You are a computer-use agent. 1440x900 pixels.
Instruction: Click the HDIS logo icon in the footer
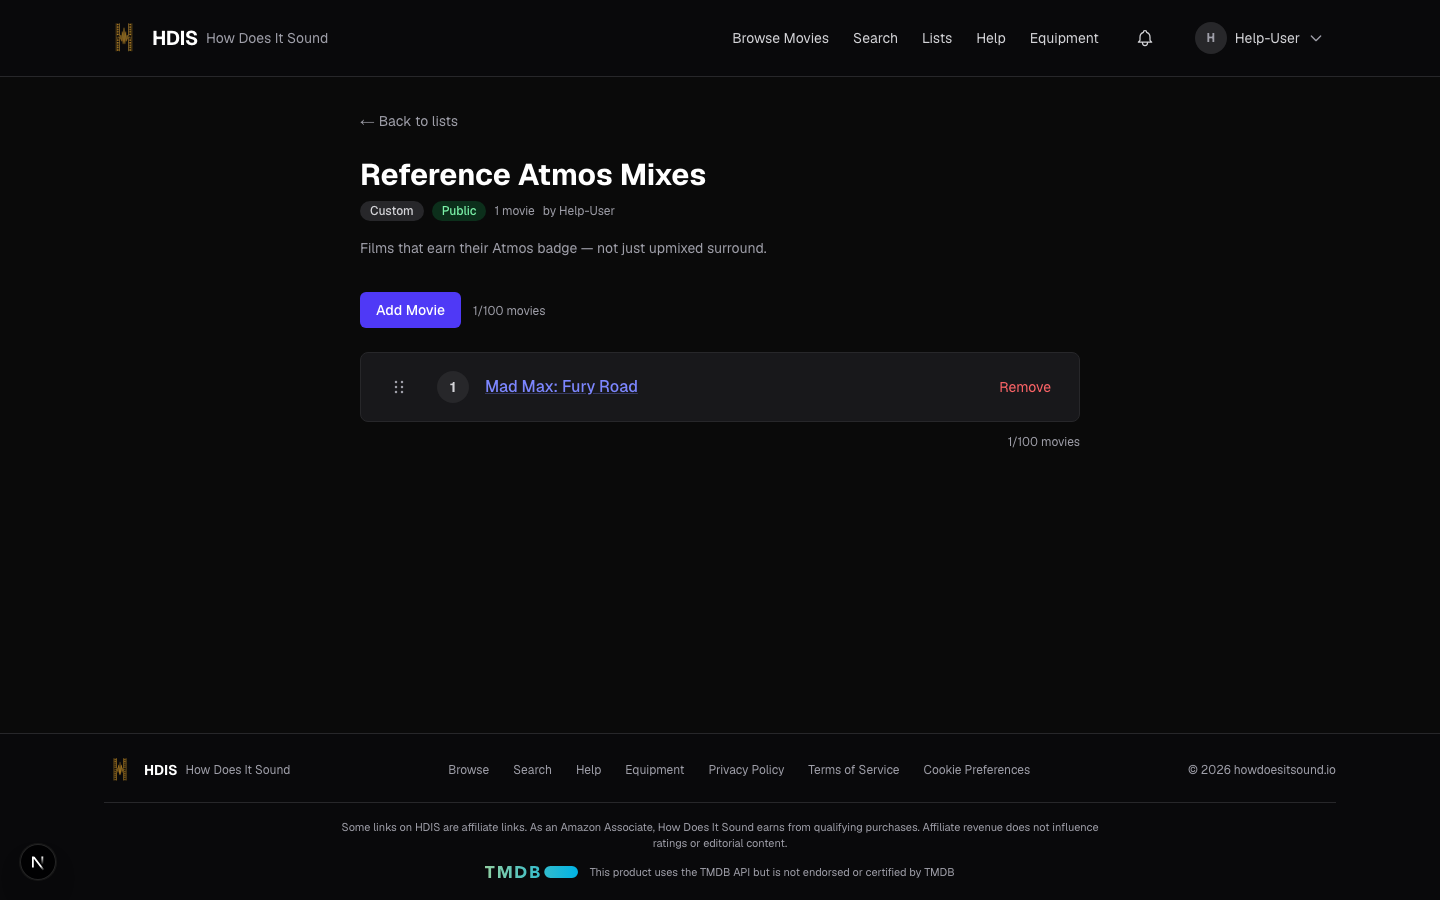tap(120, 769)
